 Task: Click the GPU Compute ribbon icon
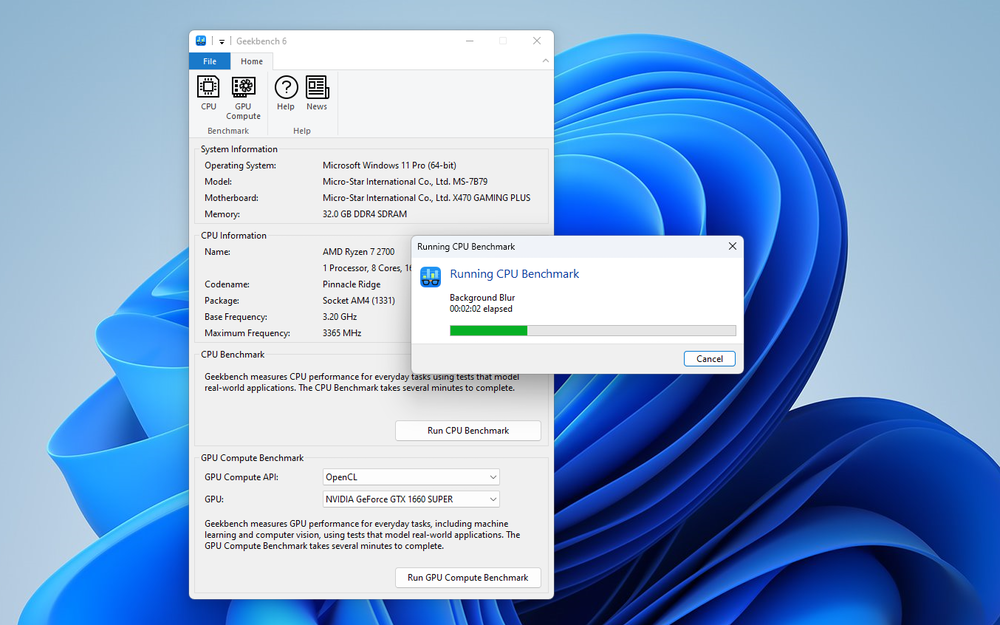click(x=243, y=96)
